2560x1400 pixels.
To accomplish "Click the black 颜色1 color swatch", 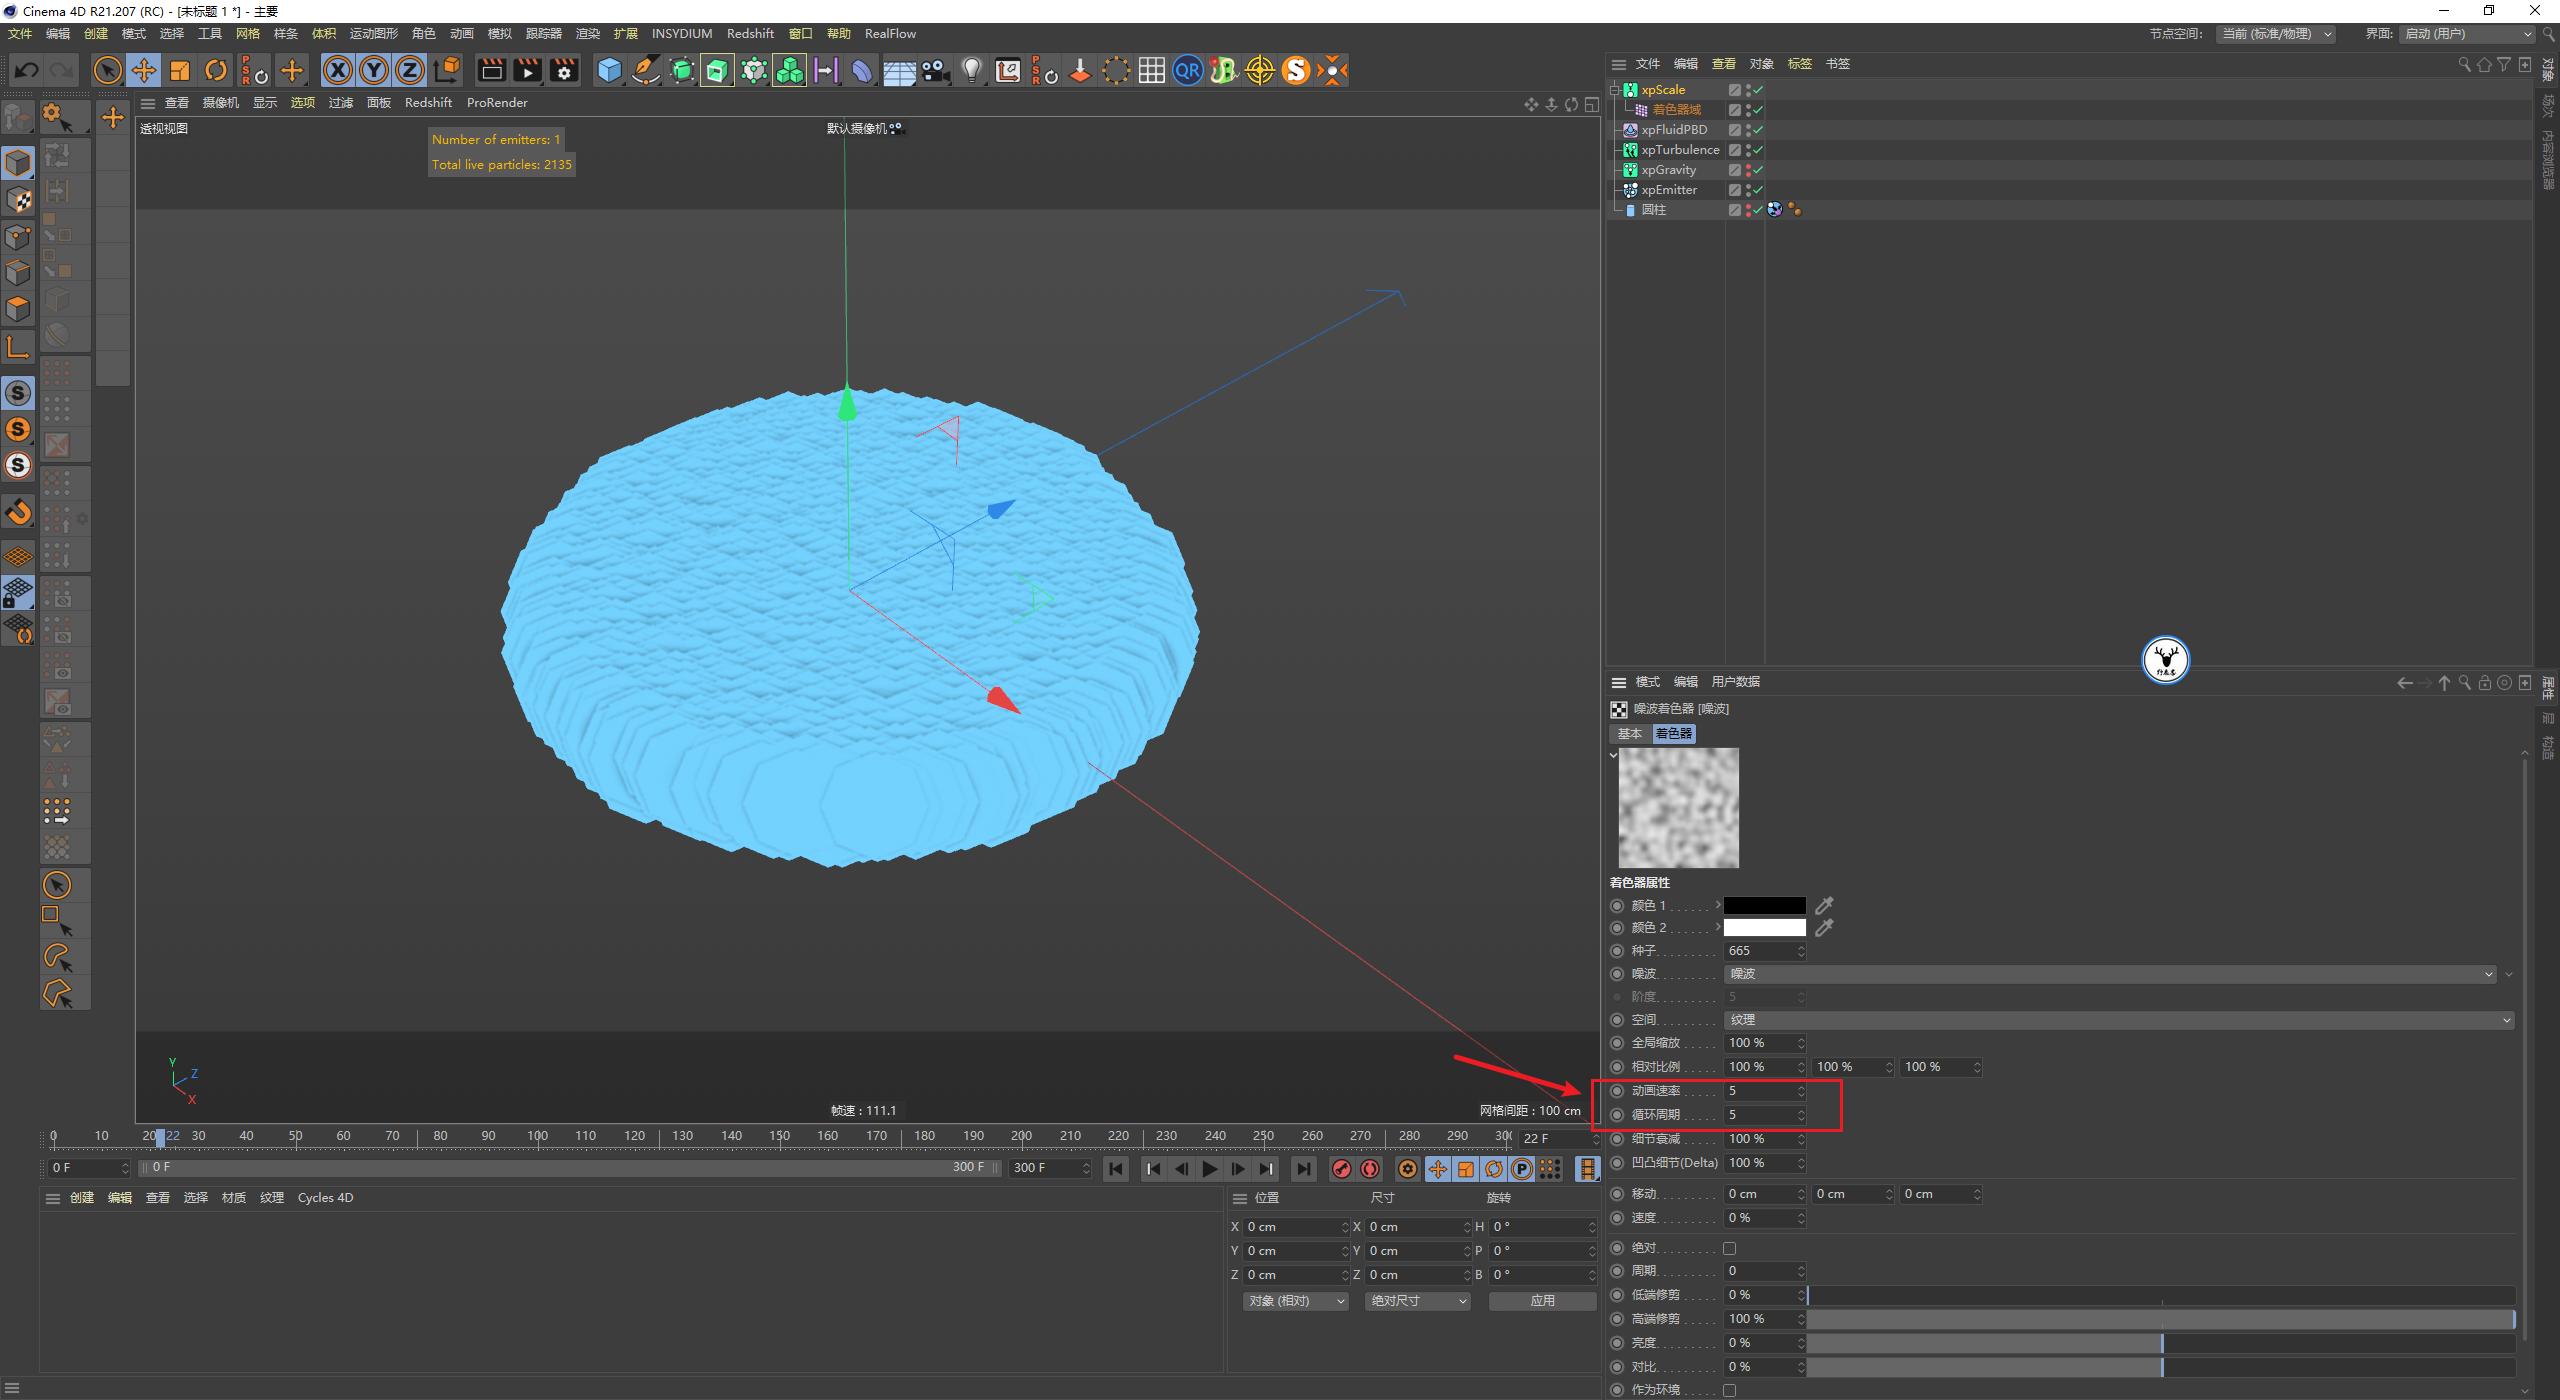I will point(1765,904).
